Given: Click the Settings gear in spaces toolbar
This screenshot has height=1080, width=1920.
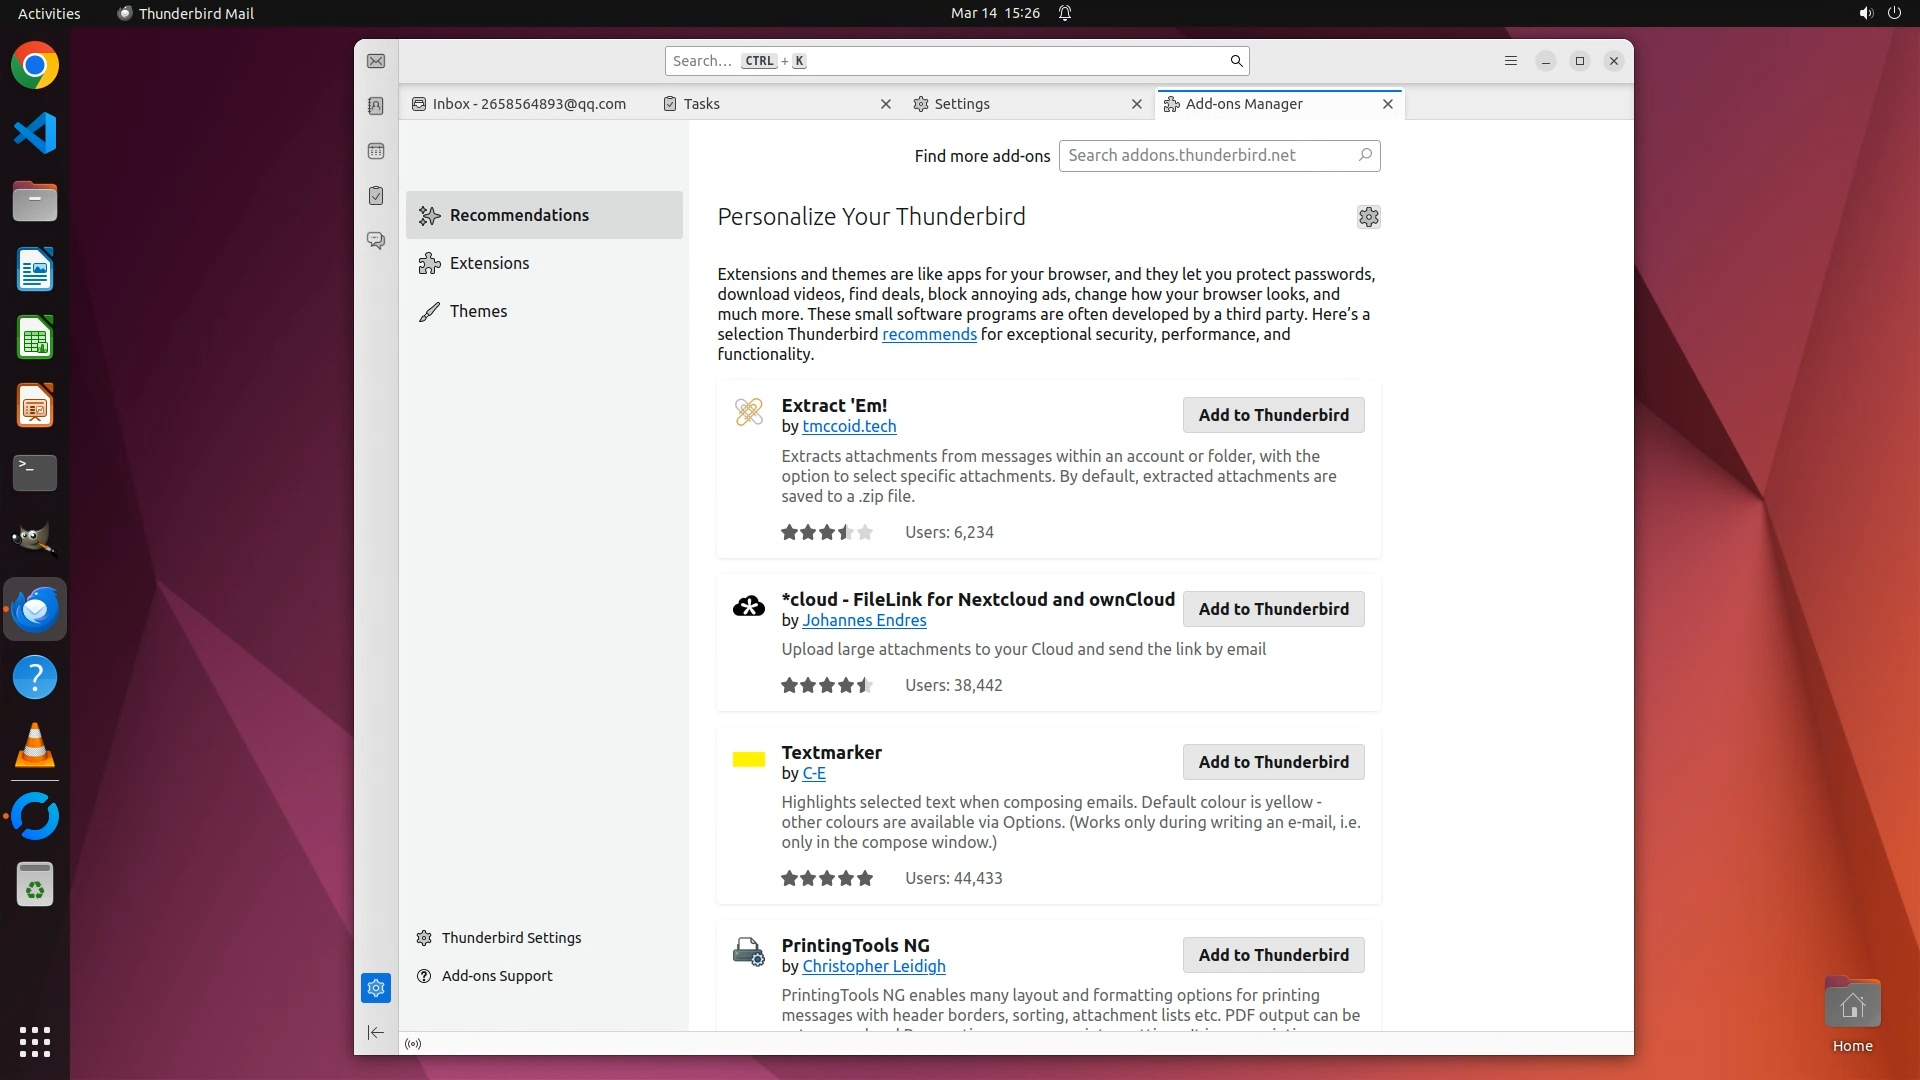Looking at the screenshot, I should (376, 988).
